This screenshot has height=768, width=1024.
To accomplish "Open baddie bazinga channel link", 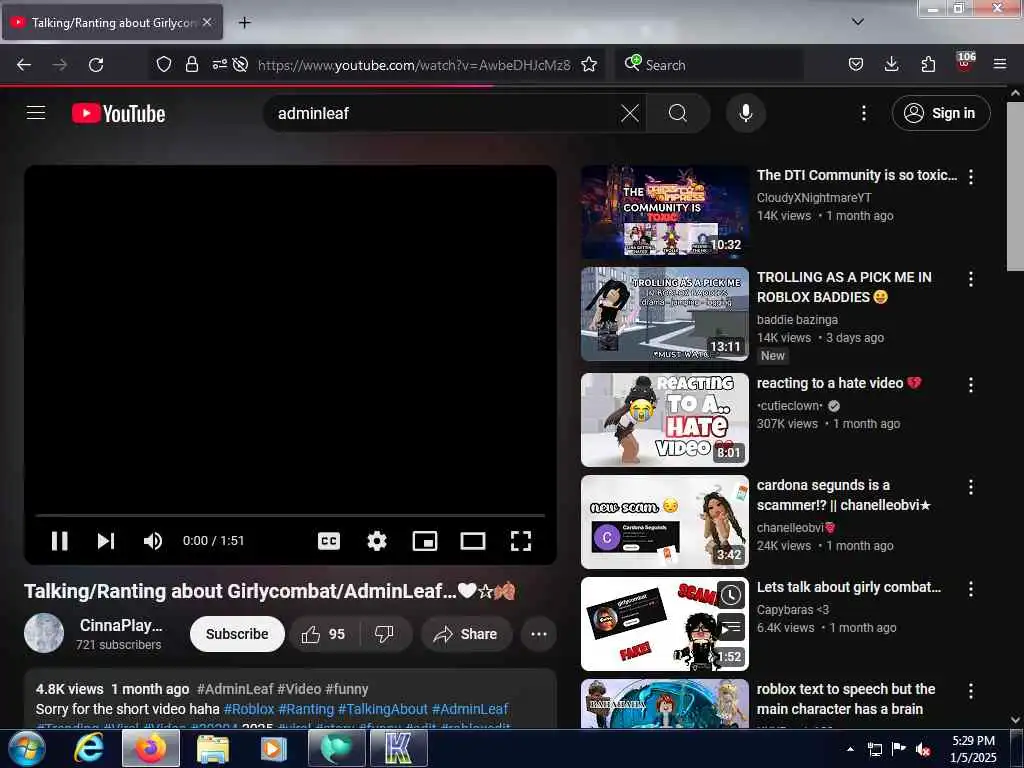I will click(797, 320).
